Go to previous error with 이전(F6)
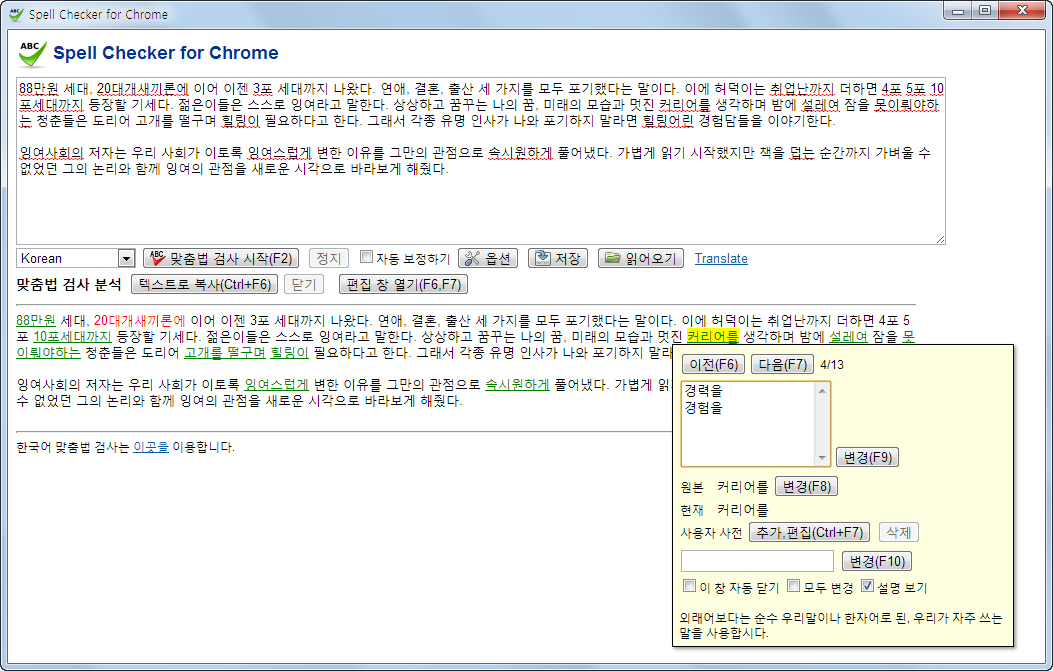1053x671 pixels. (713, 364)
